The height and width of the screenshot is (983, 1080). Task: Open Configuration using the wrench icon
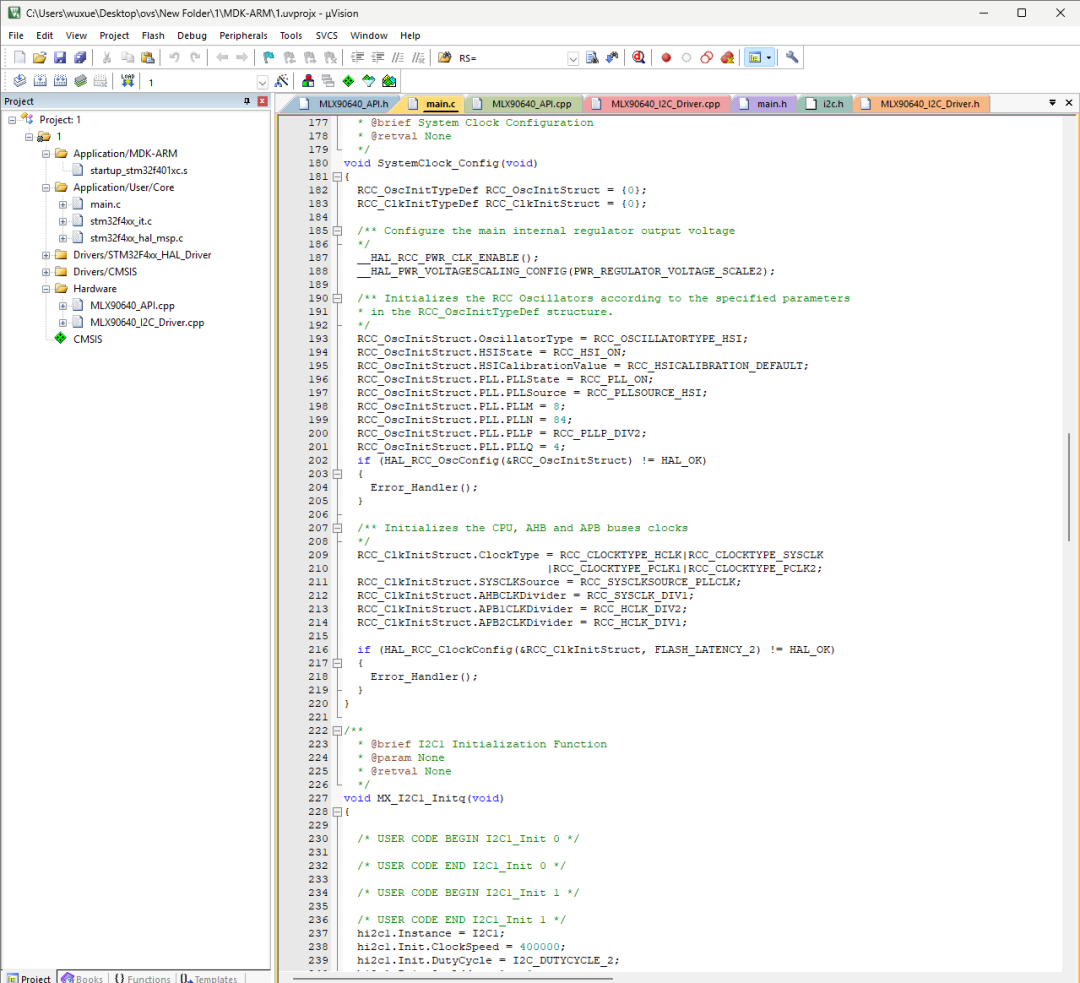pos(792,57)
